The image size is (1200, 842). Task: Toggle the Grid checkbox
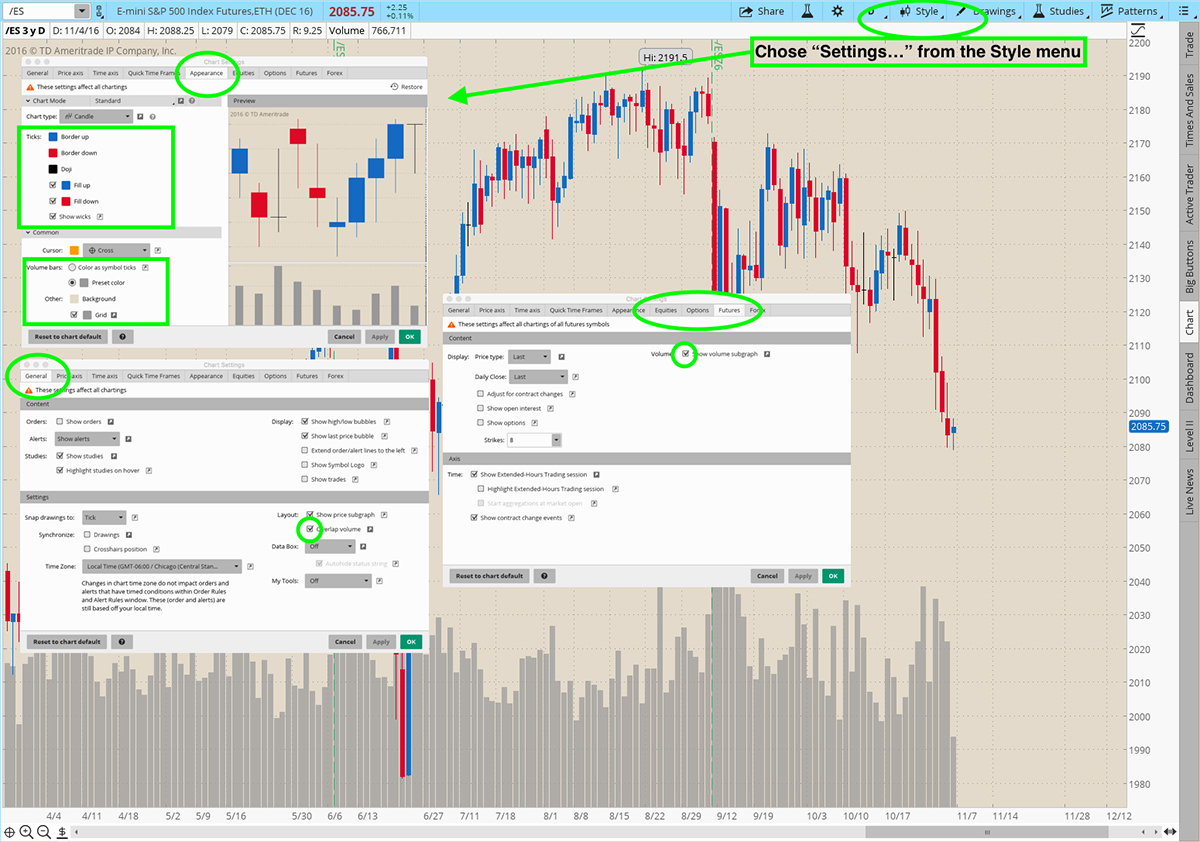(x=72, y=314)
